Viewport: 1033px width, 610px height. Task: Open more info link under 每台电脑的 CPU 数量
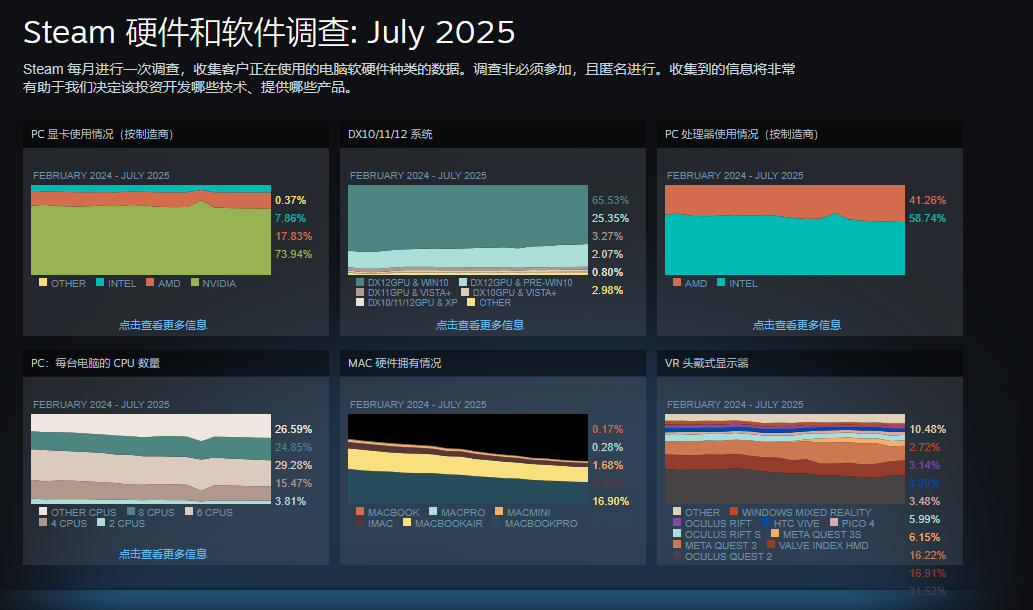(x=162, y=554)
